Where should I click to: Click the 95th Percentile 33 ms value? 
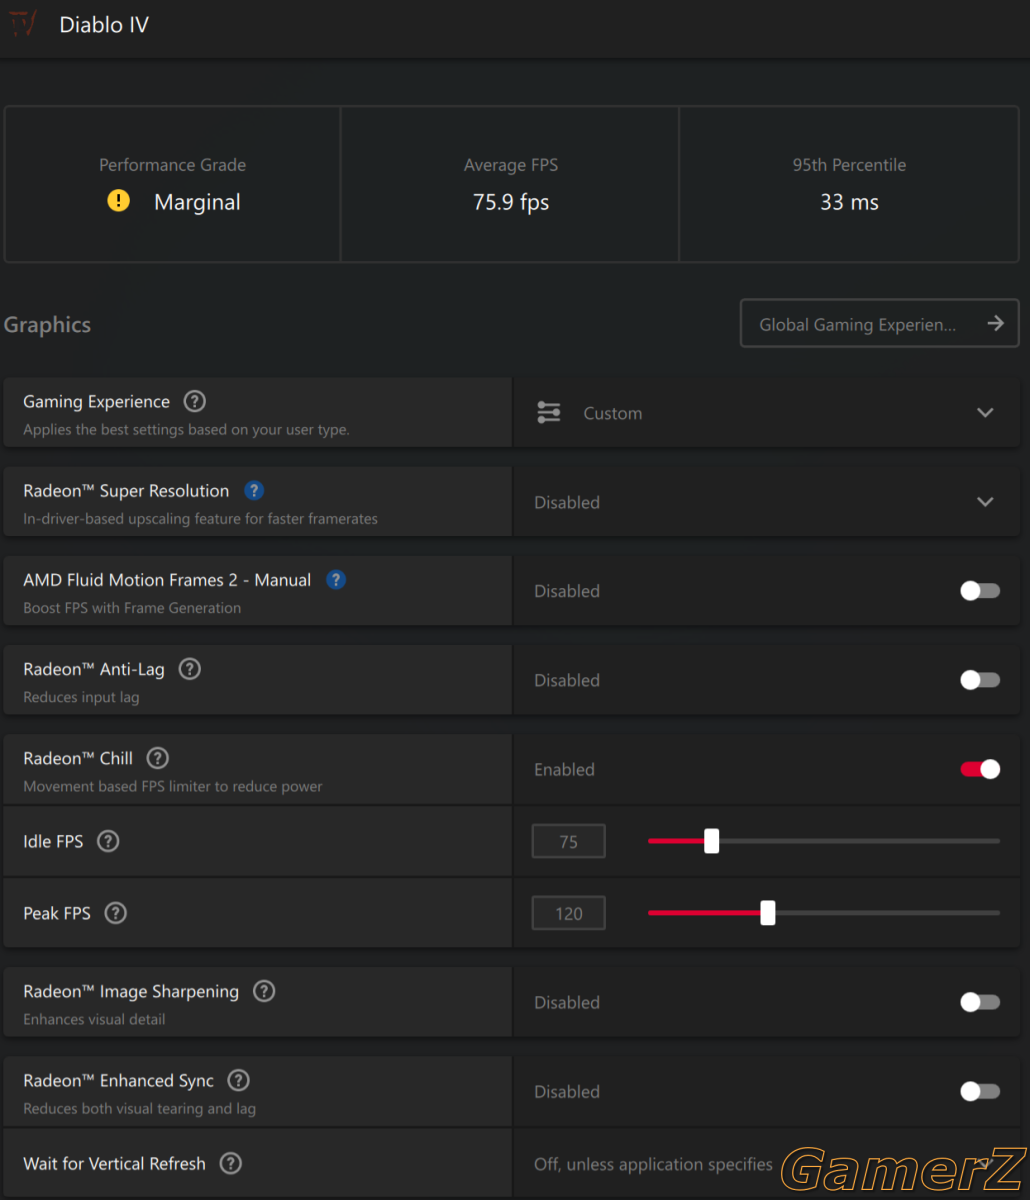coord(849,202)
